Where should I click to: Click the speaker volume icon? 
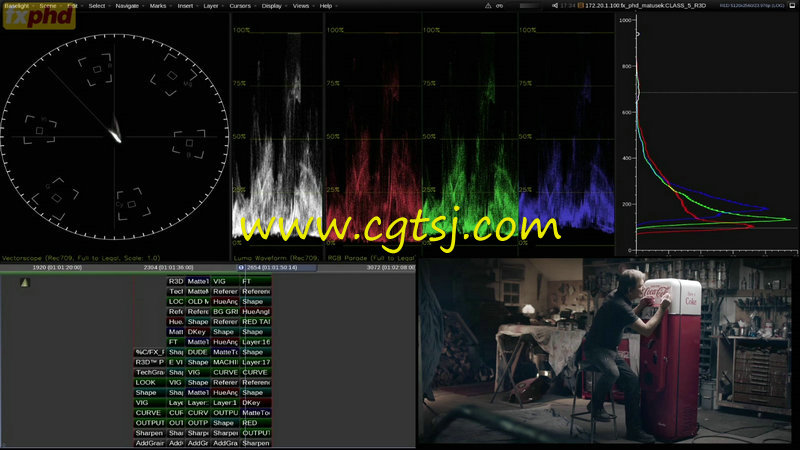pos(555,6)
